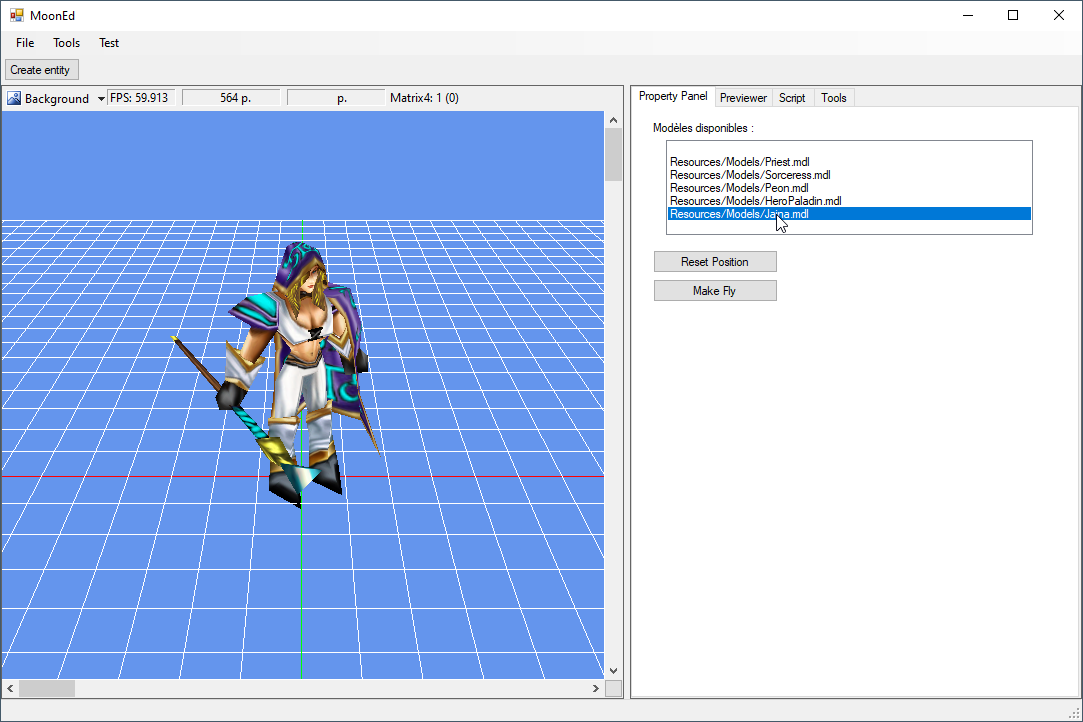This screenshot has height=722, width=1083.
Task: Select Priest.mdl in the model list
Action: [x=740, y=162]
